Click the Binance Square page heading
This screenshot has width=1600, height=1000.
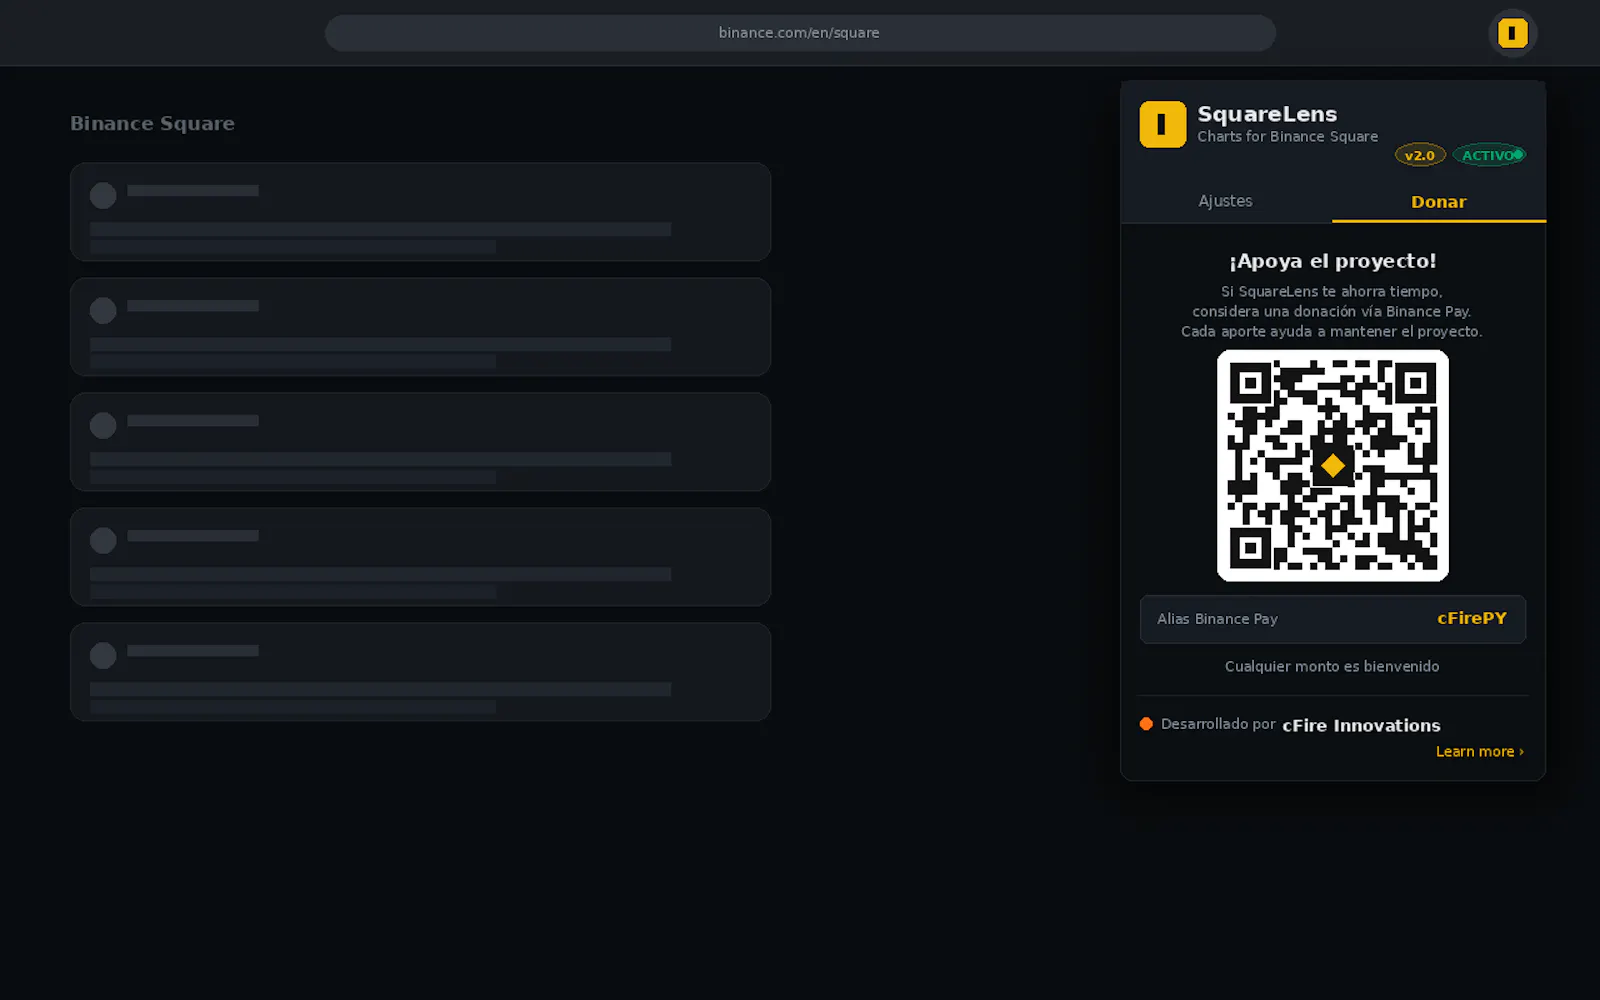coord(152,123)
